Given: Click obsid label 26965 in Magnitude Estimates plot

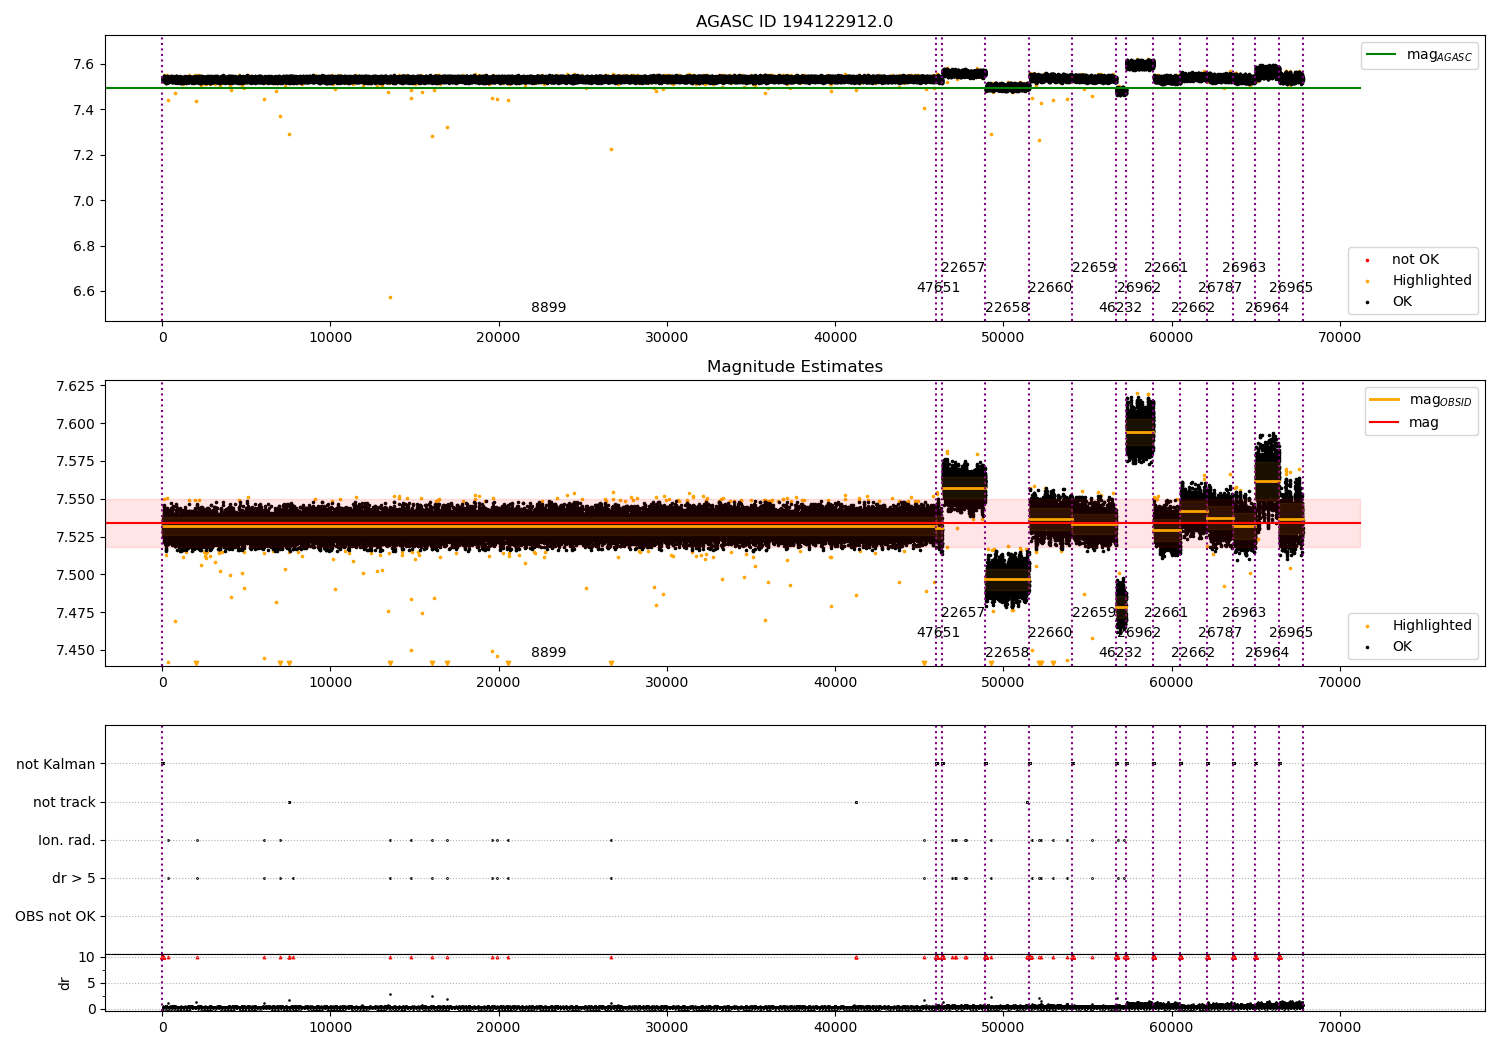Looking at the screenshot, I should [x=1291, y=633].
